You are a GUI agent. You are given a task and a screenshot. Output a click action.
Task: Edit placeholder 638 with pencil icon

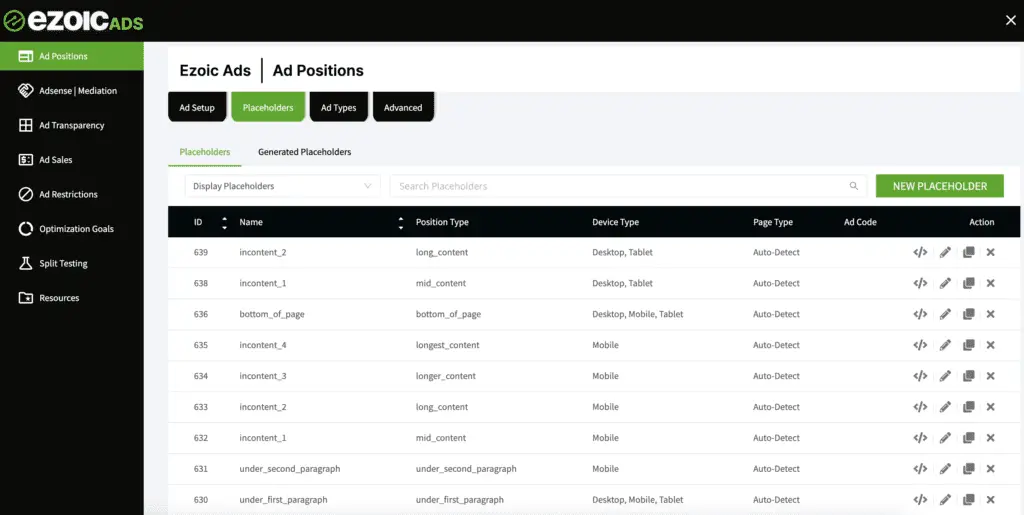click(945, 283)
